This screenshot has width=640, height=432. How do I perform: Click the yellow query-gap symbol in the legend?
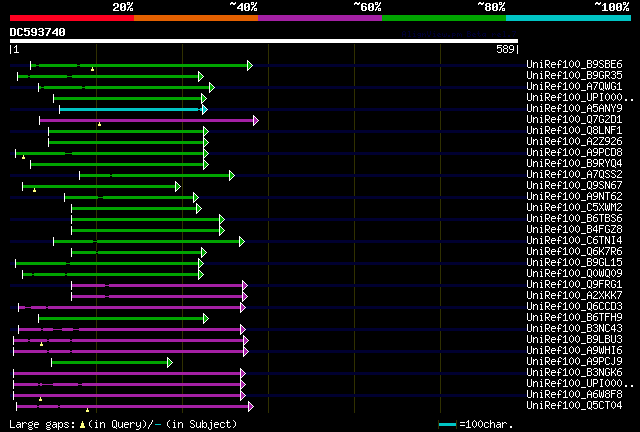[82, 425]
